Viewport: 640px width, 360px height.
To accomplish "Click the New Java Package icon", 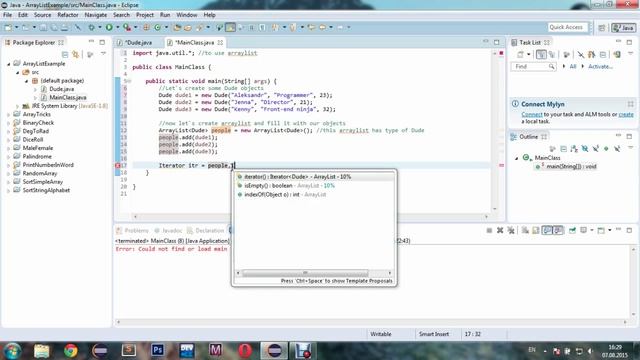I will (146, 27).
